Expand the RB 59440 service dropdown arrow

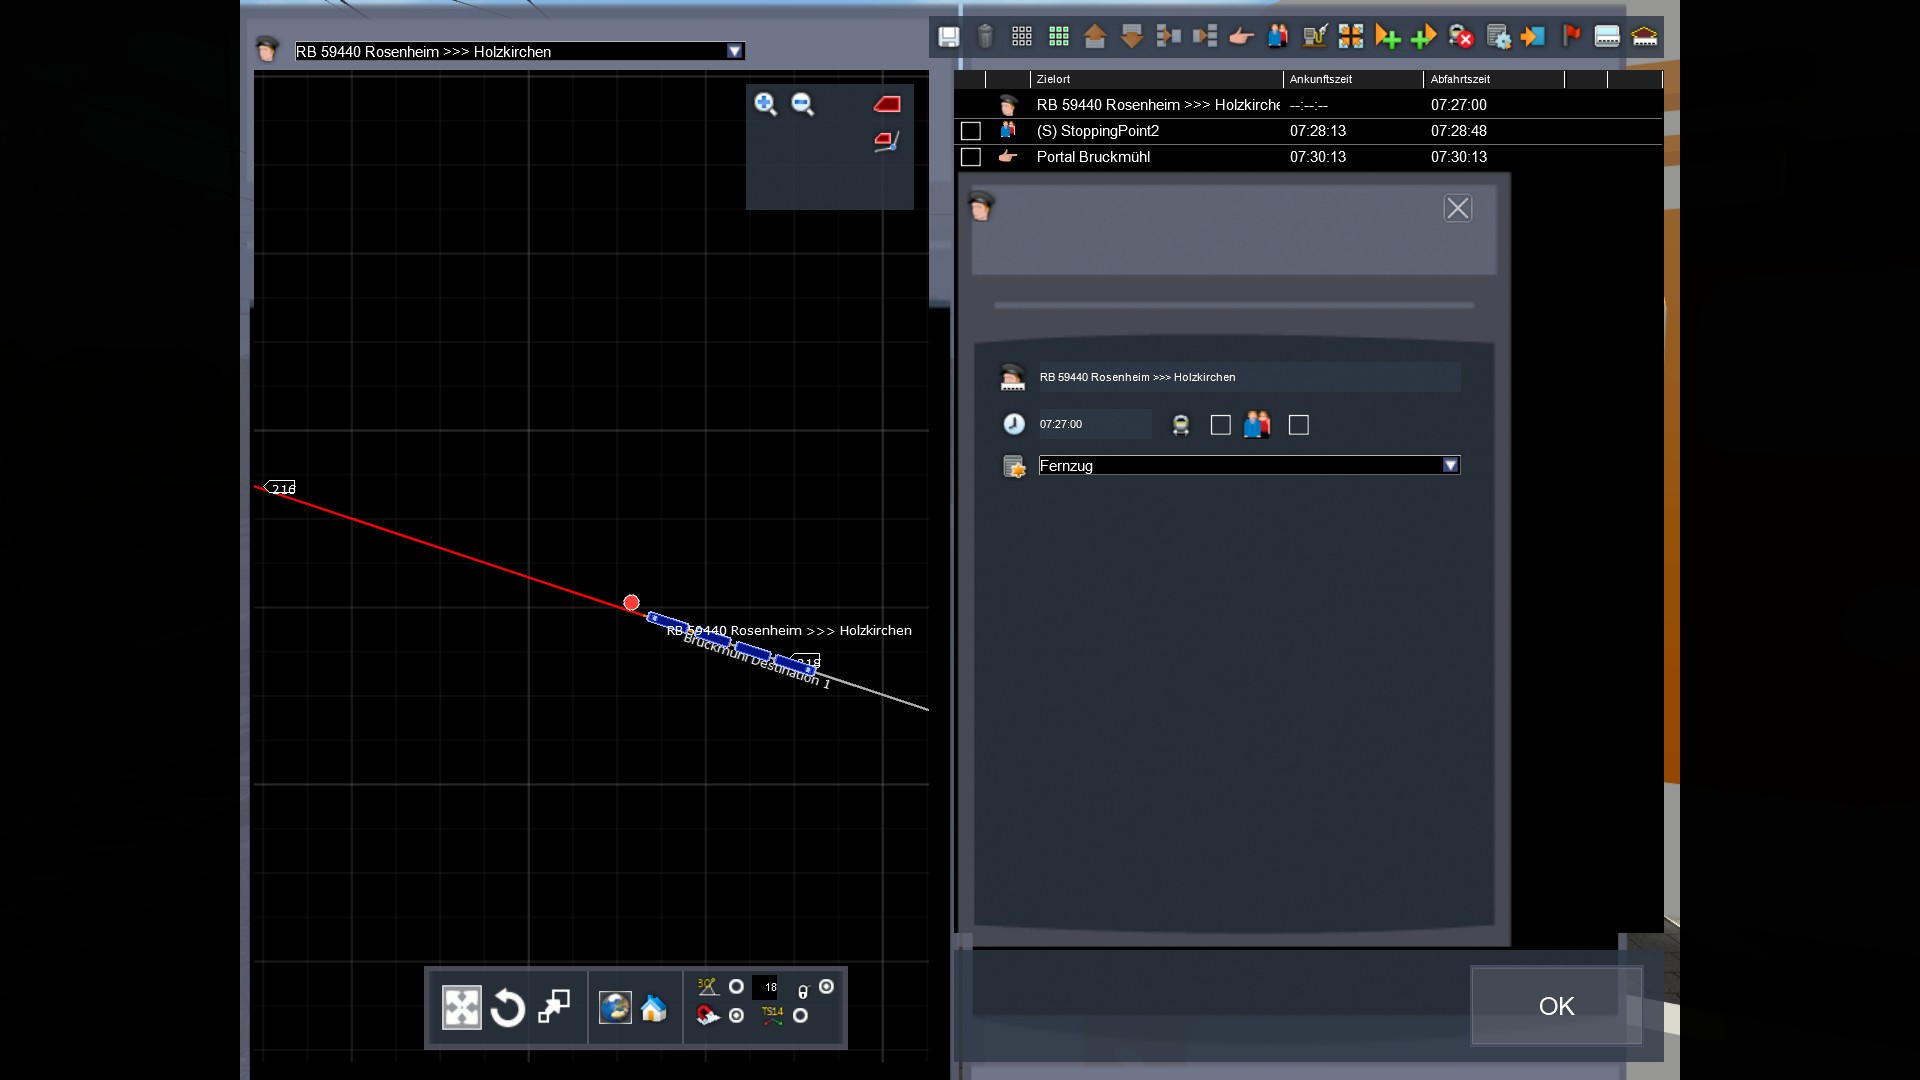735,51
